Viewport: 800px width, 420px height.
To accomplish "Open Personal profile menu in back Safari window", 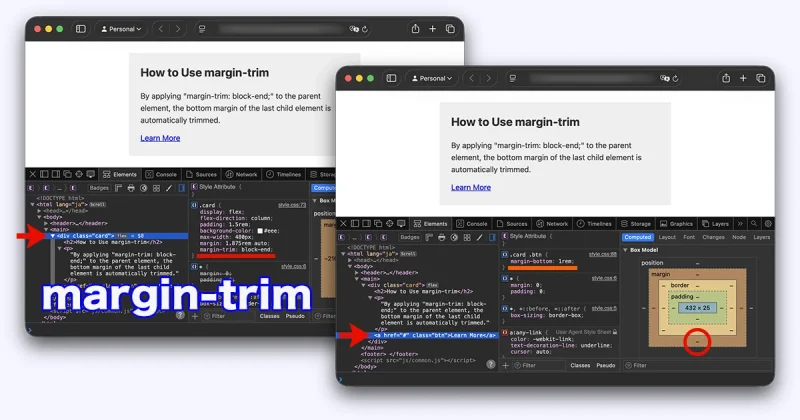I will point(121,29).
